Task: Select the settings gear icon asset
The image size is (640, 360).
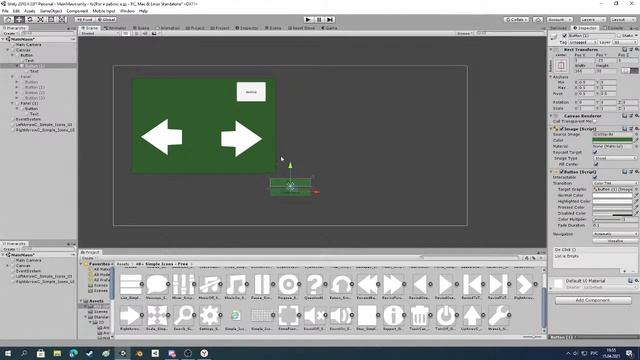Action: point(209,315)
